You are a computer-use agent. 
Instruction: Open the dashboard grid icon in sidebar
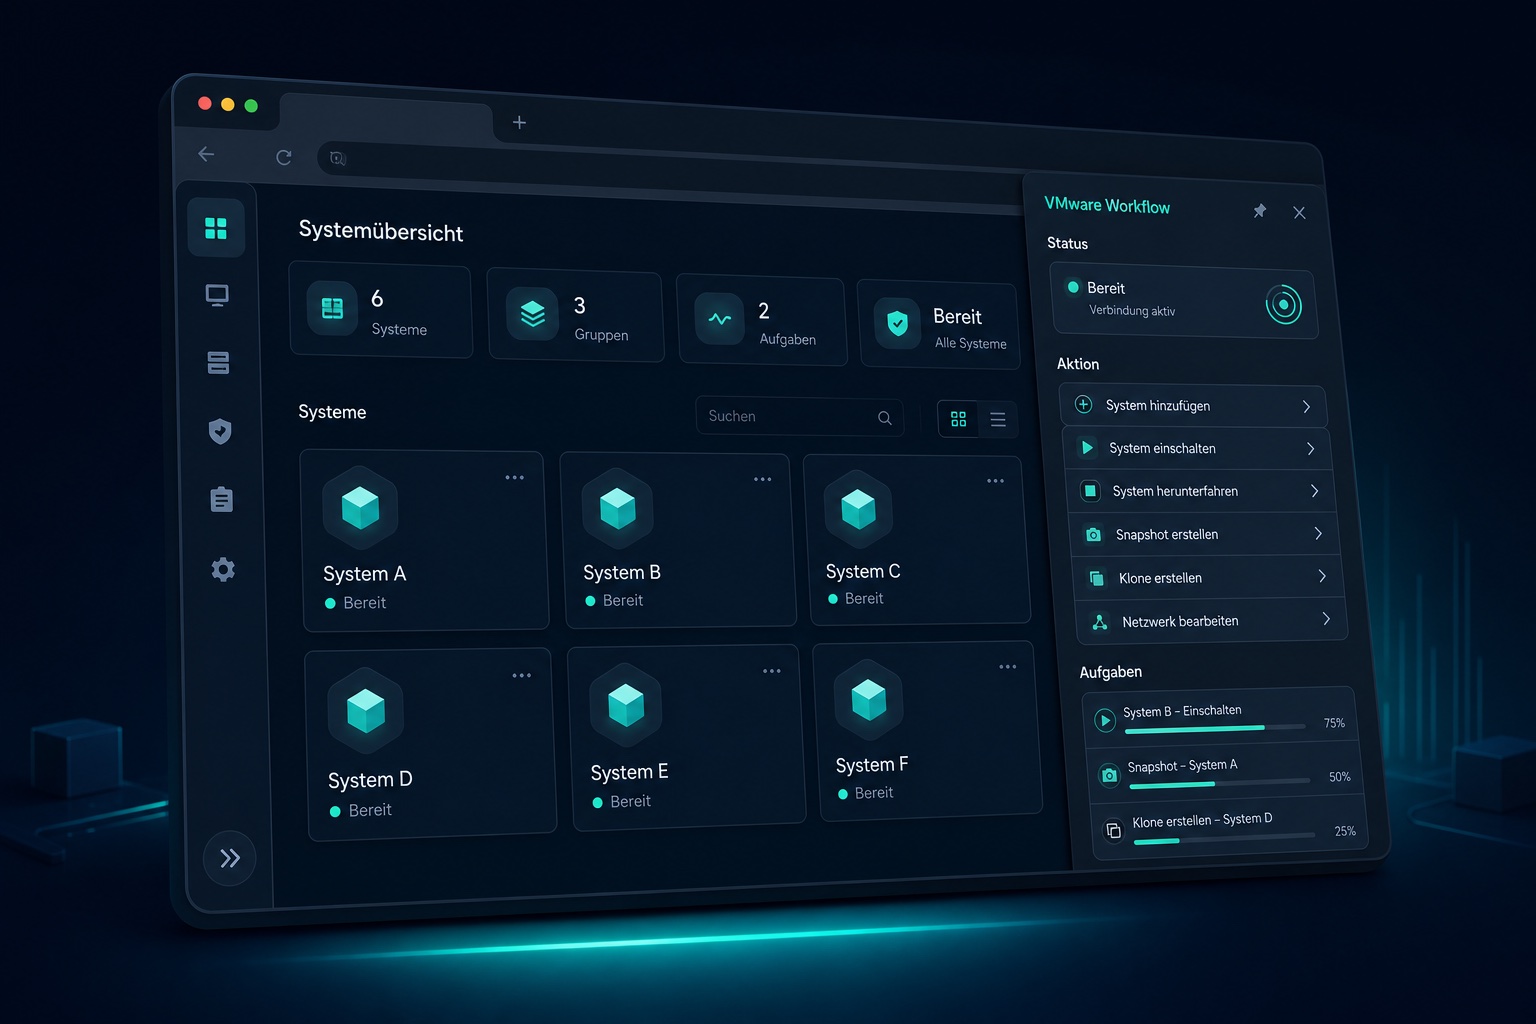(216, 228)
